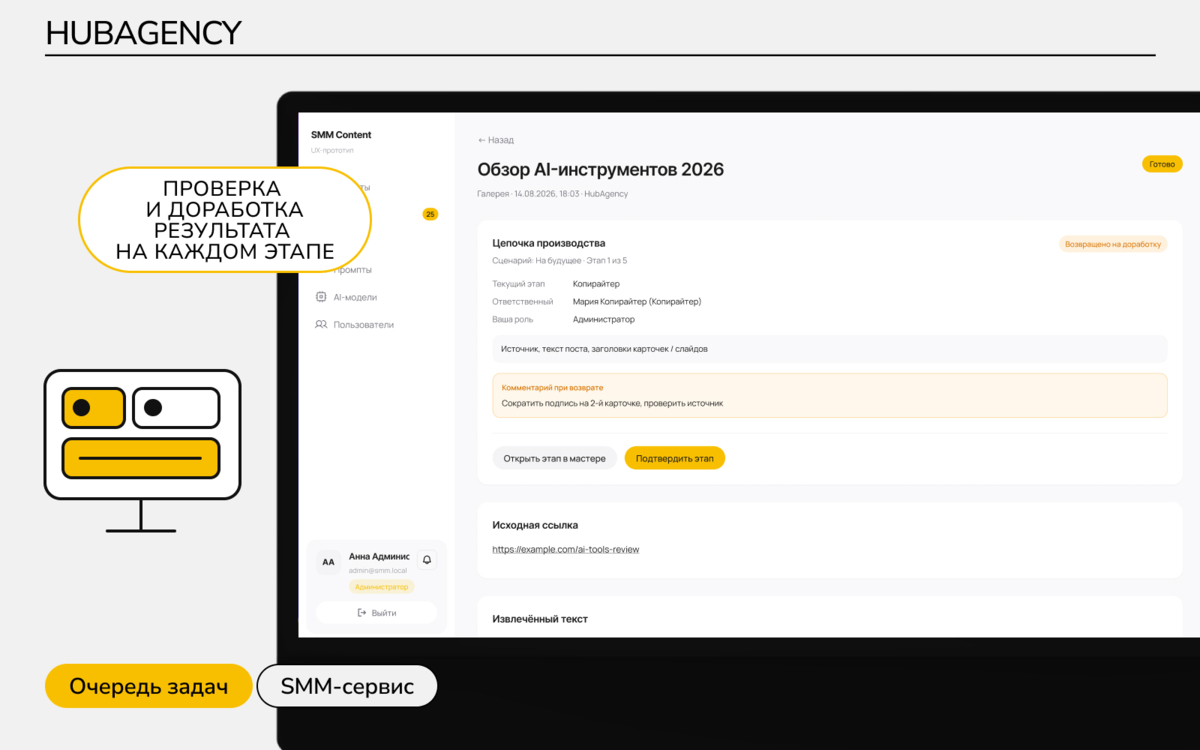The height and width of the screenshot is (750, 1200).
Task: Click the SMM Content app title
Action: point(341,134)
